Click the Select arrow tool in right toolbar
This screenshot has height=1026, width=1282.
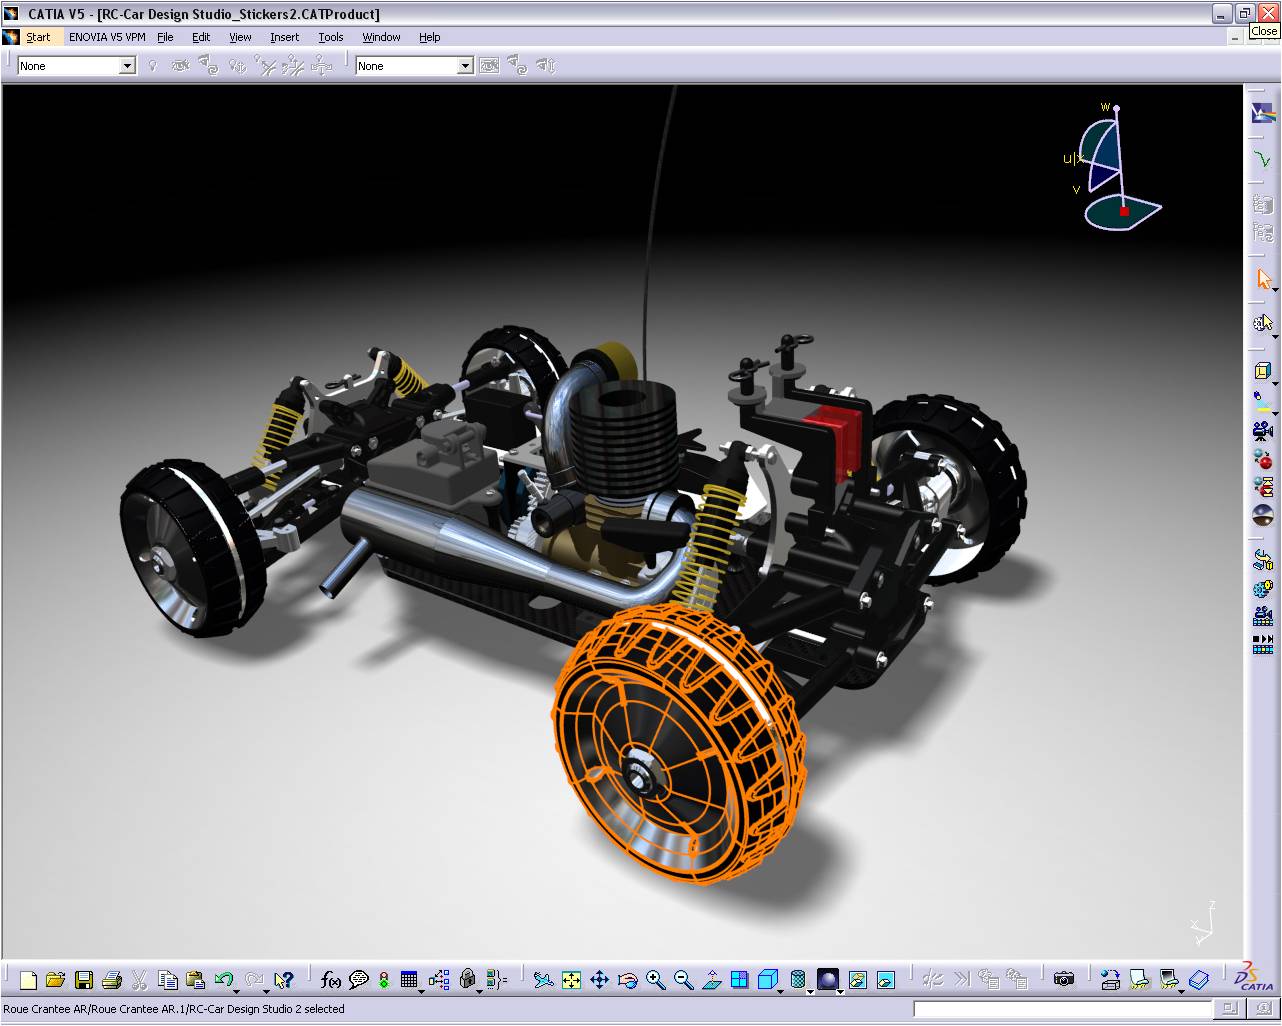[x=1263, y=279]
